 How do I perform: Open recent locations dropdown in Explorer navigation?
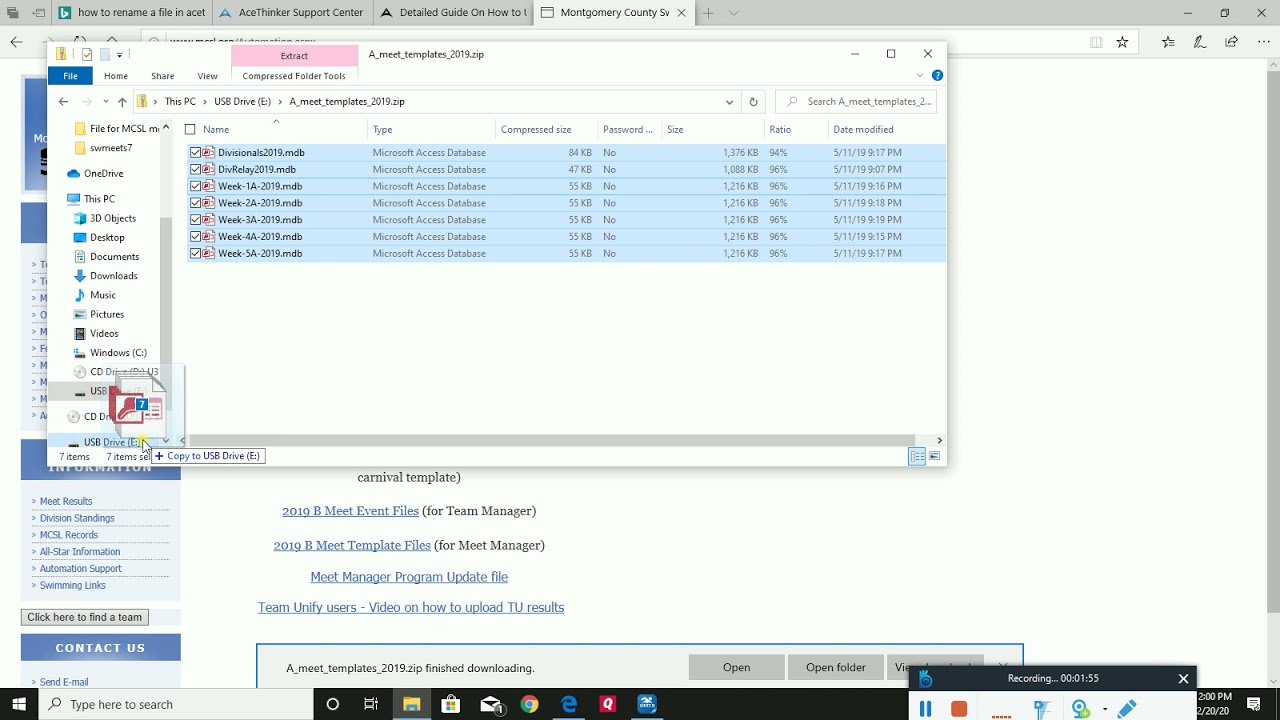pos(105,102)
